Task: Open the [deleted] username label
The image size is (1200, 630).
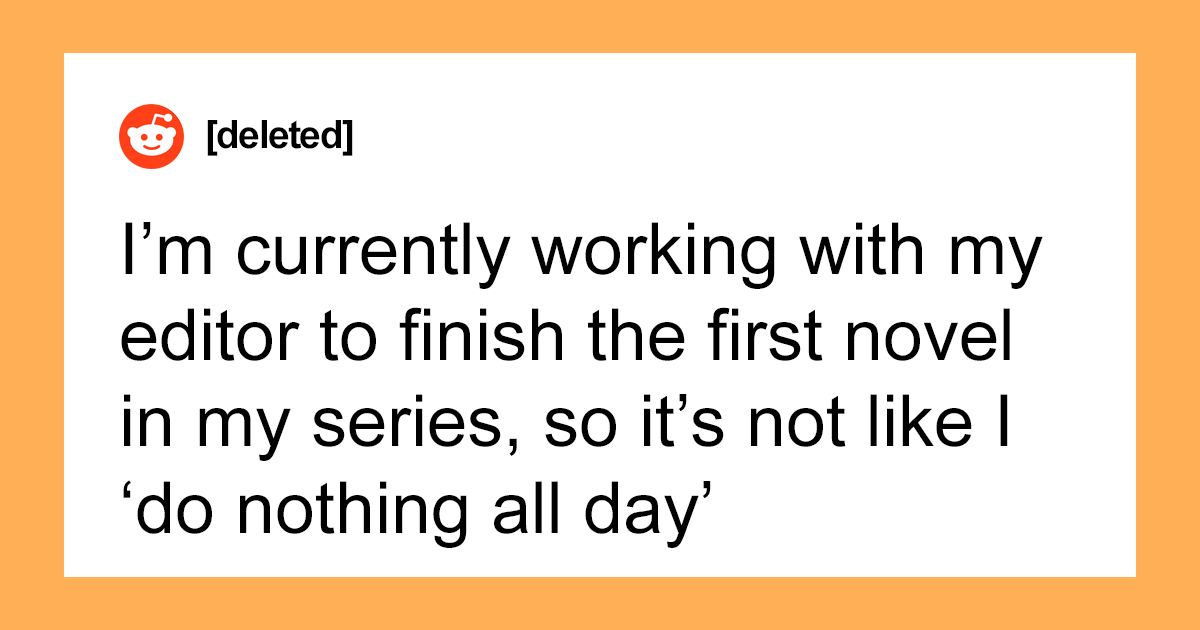Action: 279,137
